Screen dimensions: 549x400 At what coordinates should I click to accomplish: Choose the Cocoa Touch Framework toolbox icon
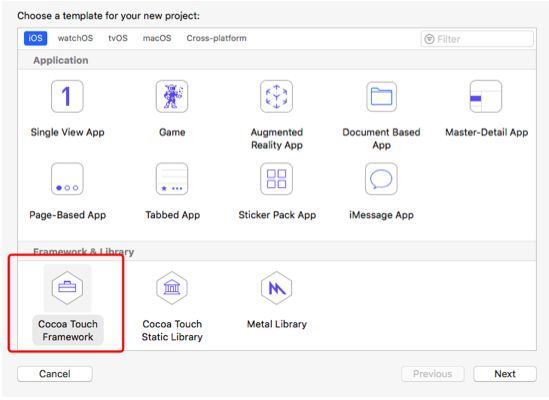pyautogui.click(x=67, y=288)
